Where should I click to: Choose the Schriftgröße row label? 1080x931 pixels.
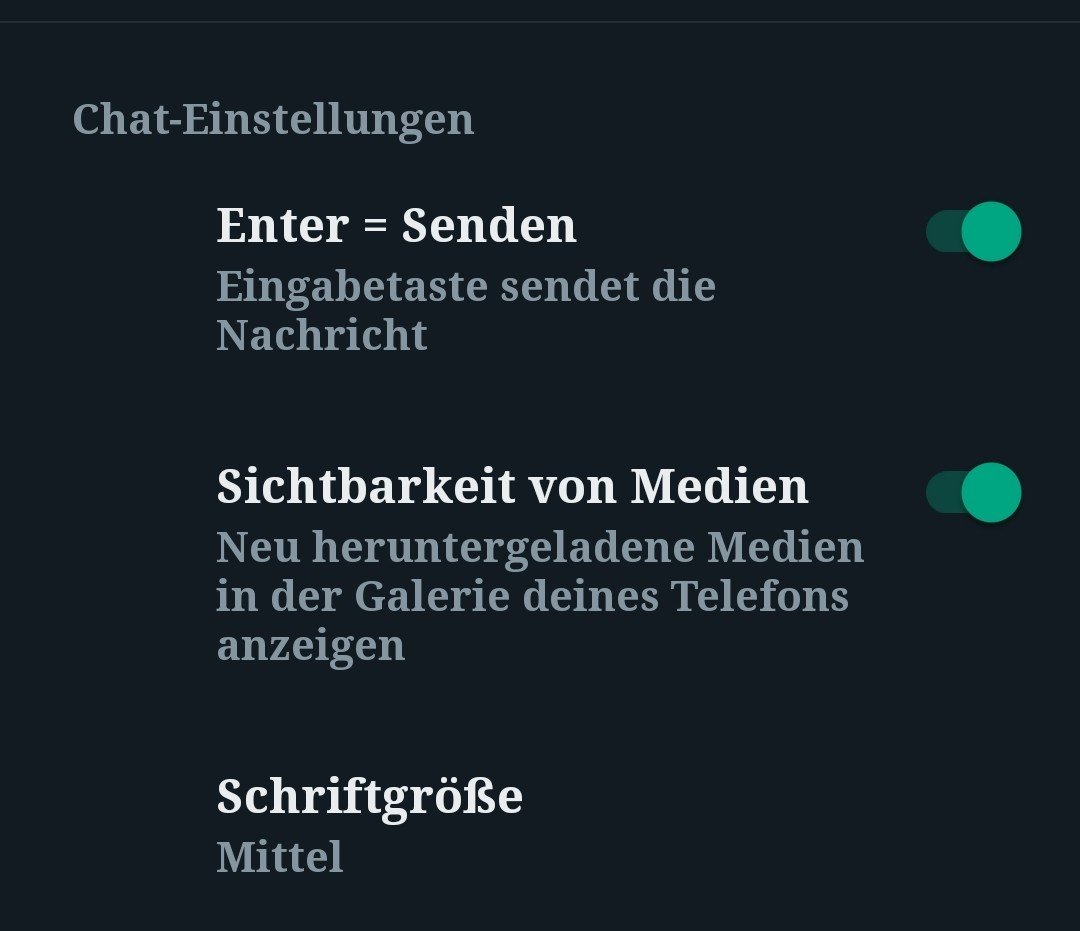(x=370, y=797)
